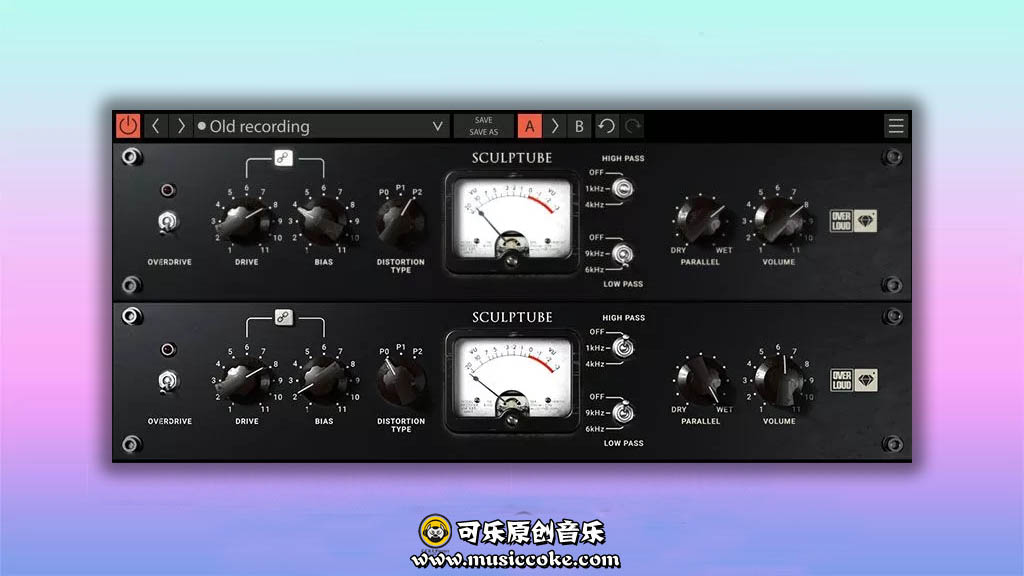
Task: Toggle the bottom unit Drive/Bias link icon
Action: point(283,317)
